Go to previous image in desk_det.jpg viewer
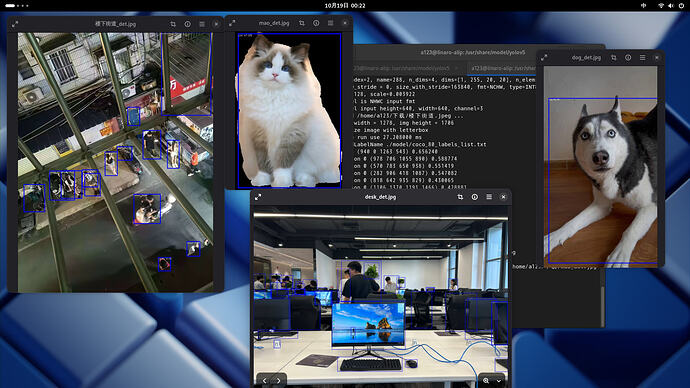This screenshot has height=388, width=690. [x=264, y=381]
